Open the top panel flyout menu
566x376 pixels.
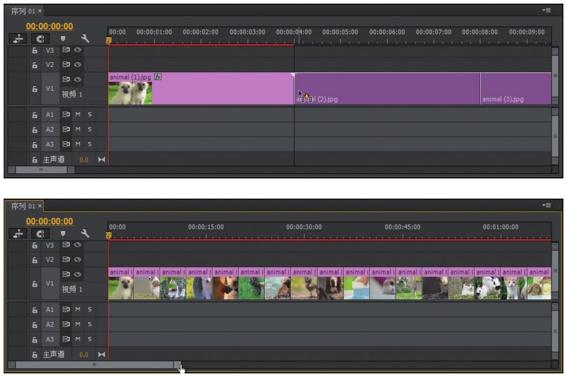point(547,10)
